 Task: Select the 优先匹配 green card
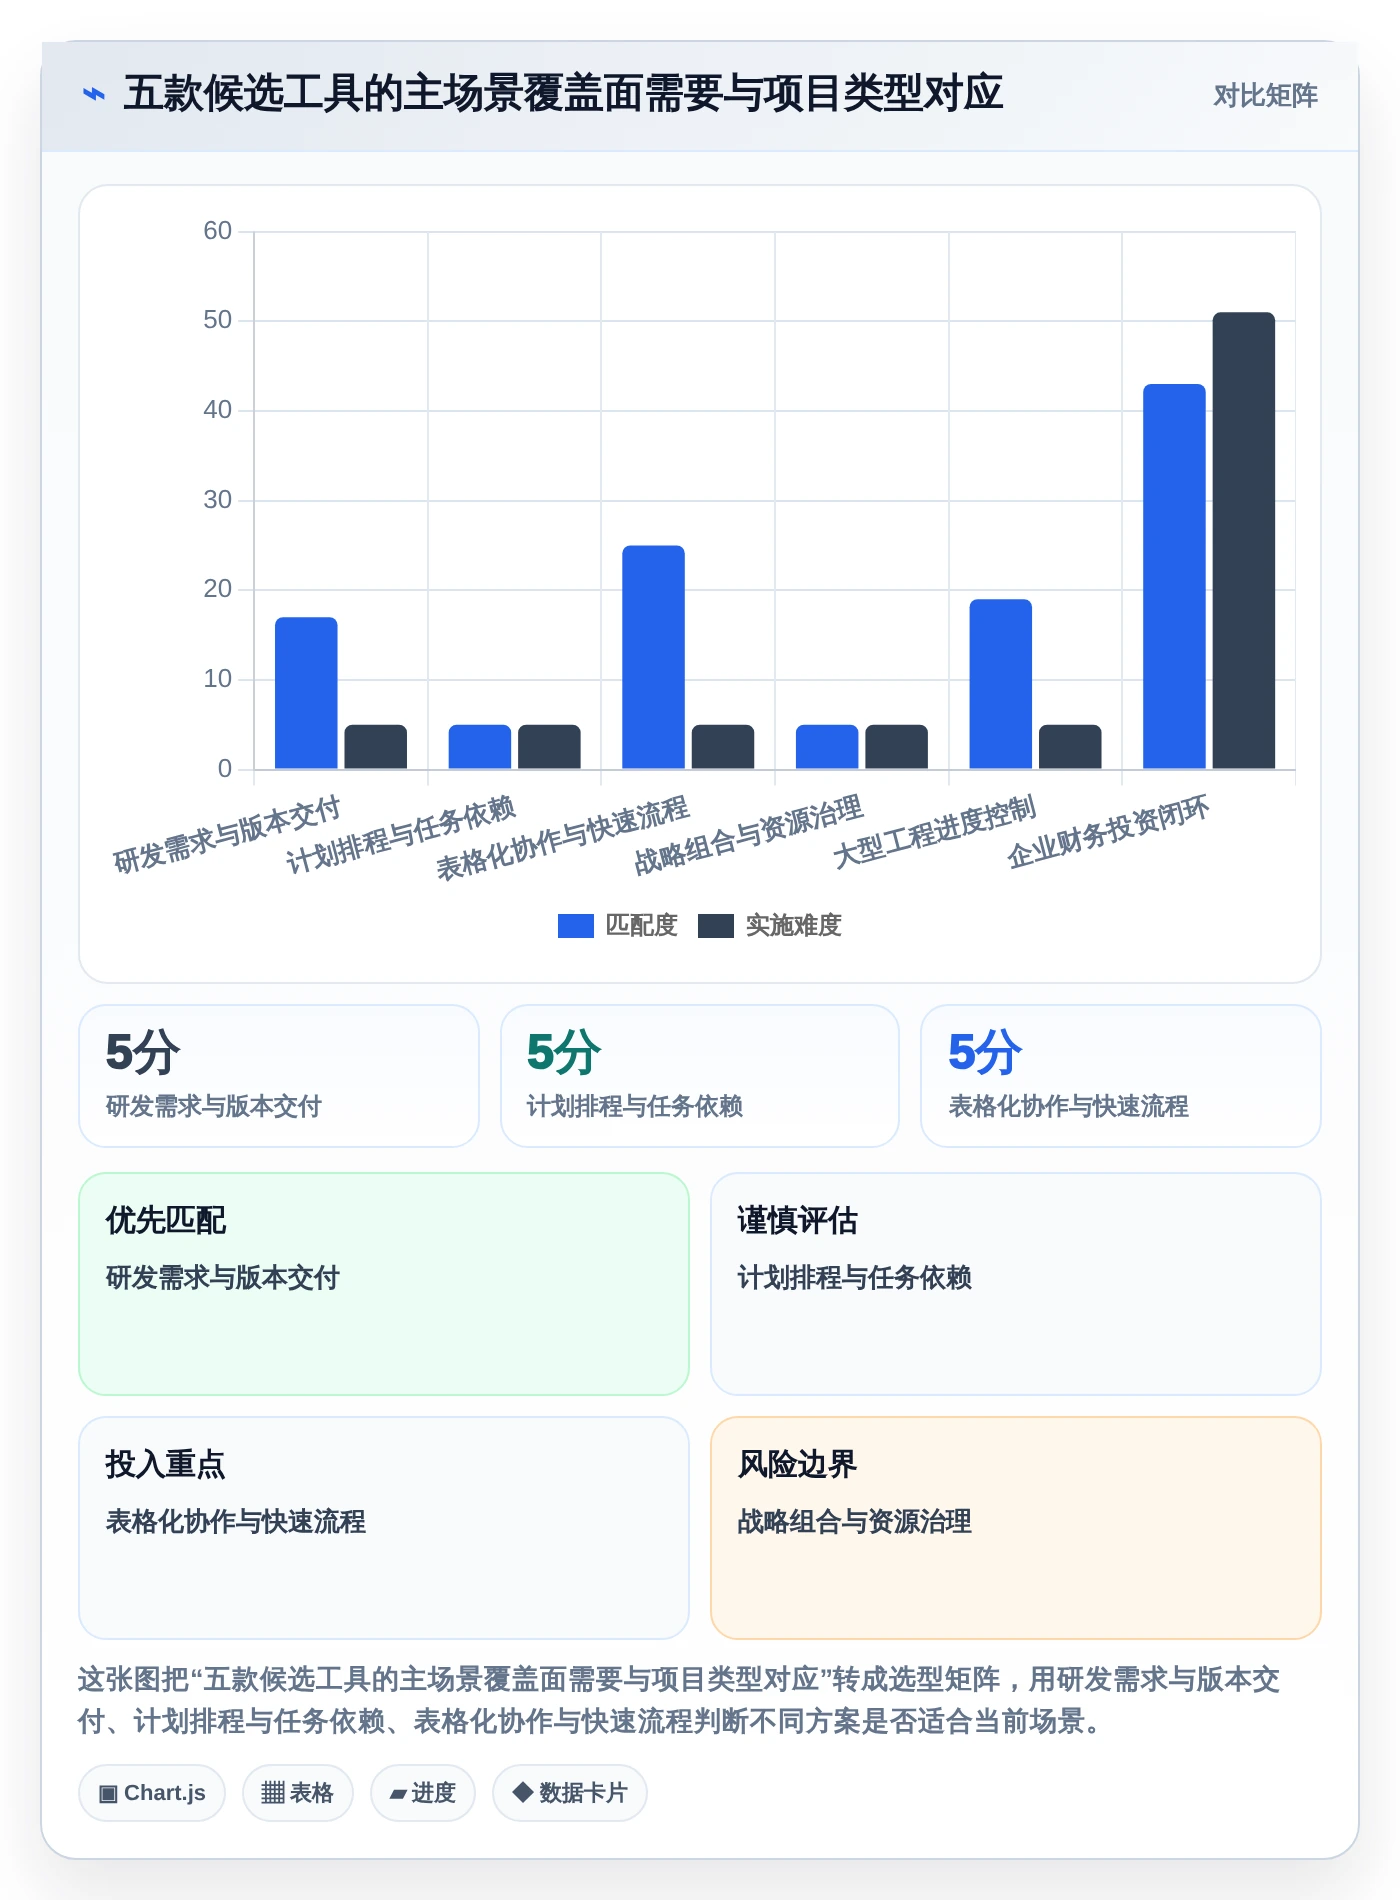[384, 1284]
